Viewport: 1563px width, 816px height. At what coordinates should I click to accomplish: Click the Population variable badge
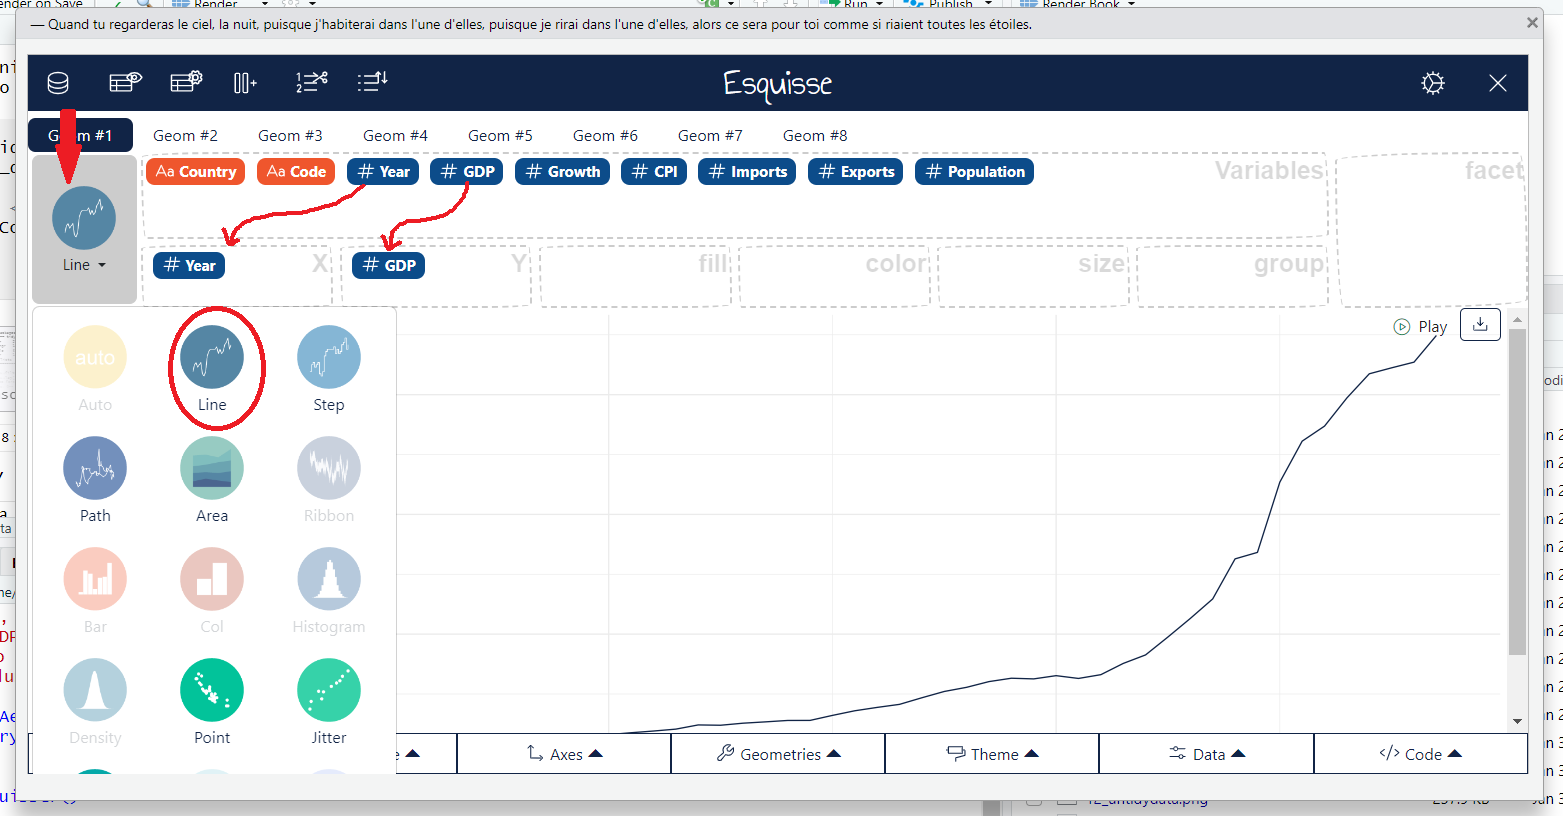[975, 172]
